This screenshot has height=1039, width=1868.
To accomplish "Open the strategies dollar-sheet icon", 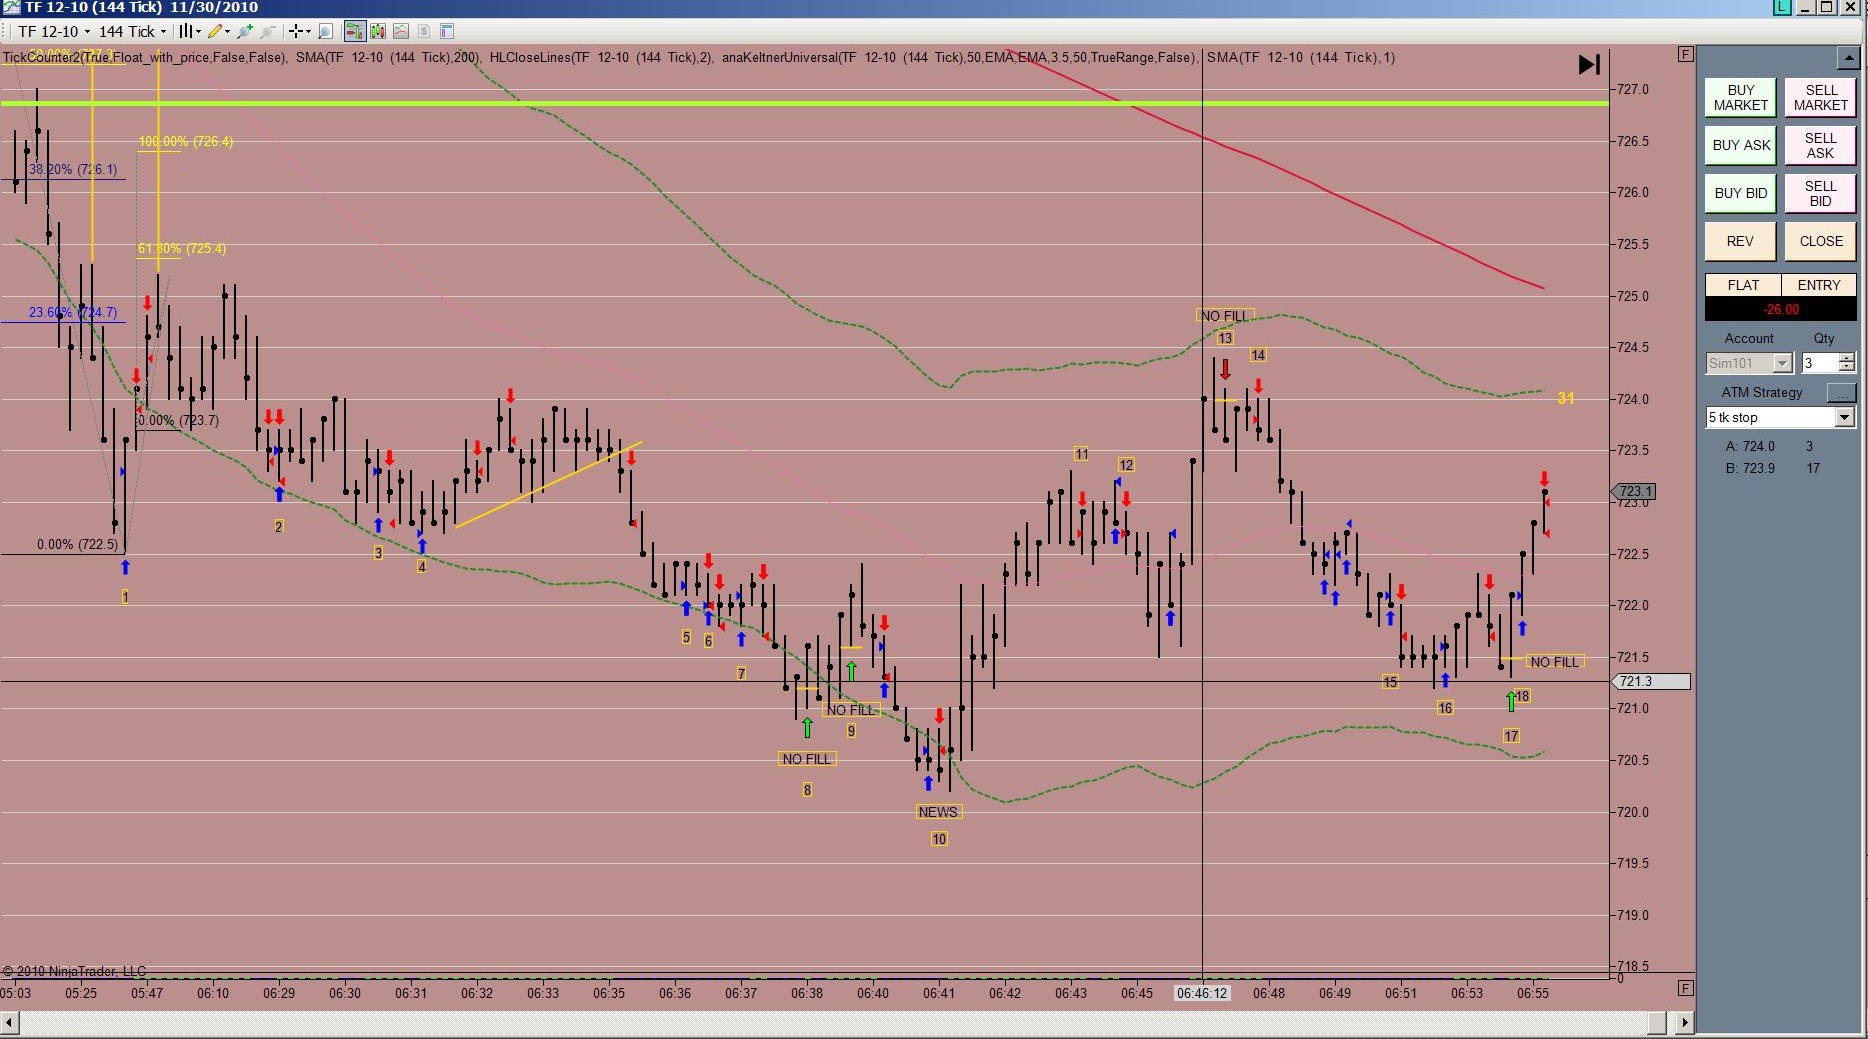I will pyautogui.click(x=423, y=31).
